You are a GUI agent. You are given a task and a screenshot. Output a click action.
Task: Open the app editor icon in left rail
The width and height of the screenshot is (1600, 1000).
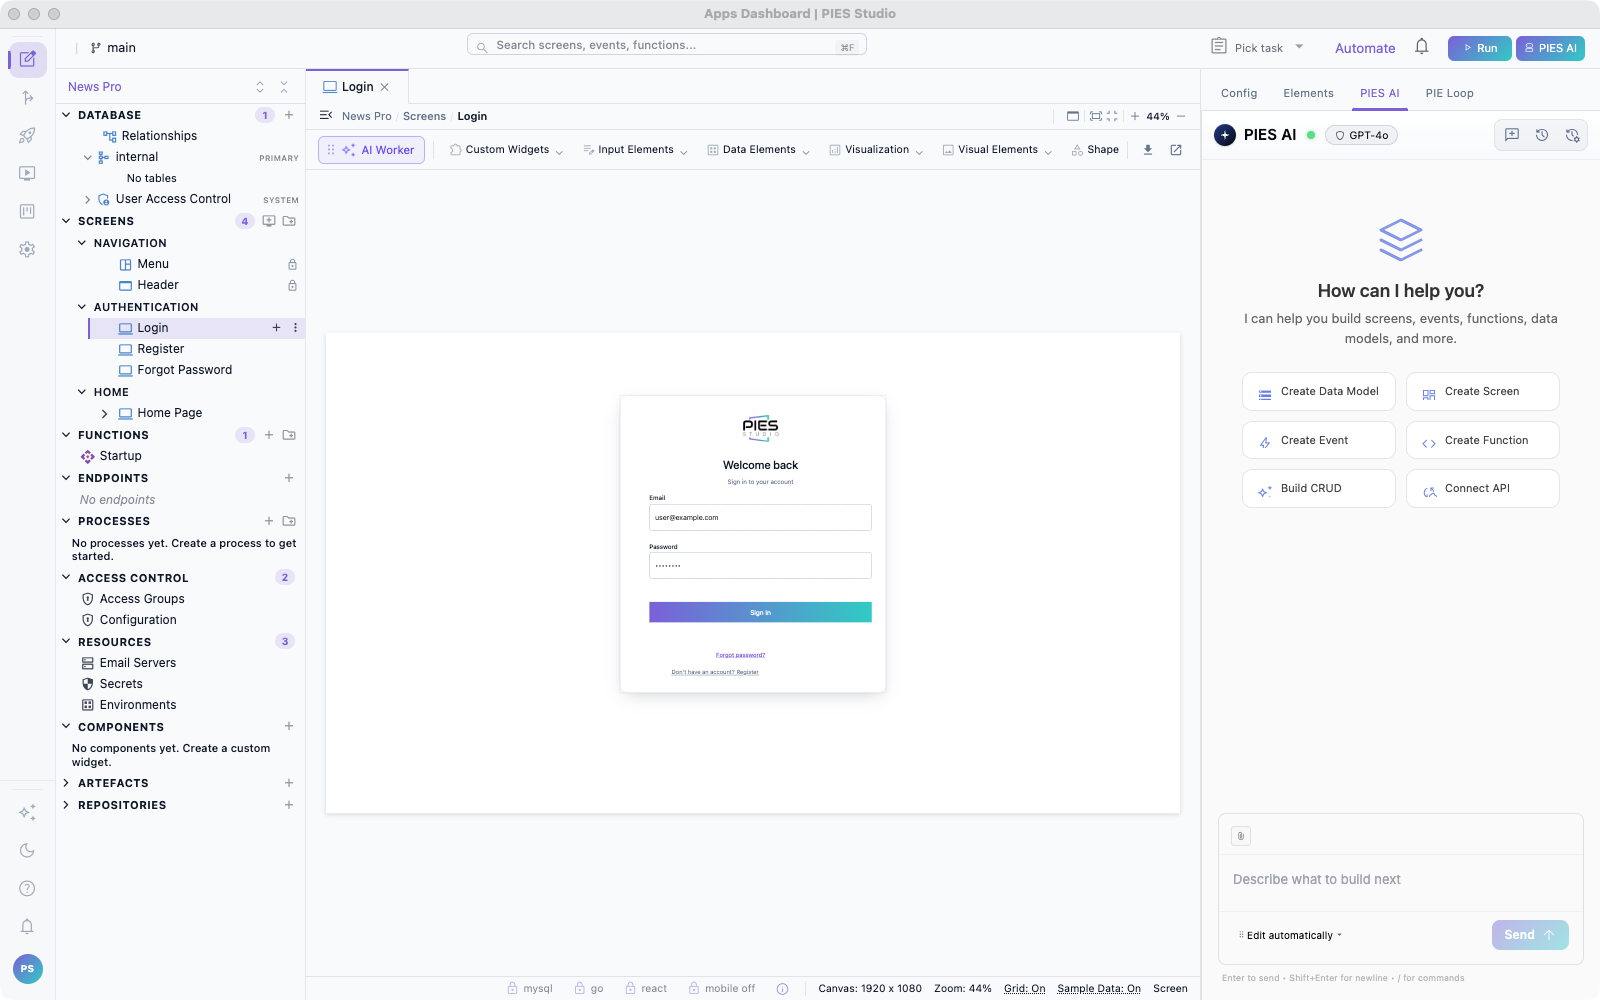pyautogui.click(x=27, y=60)
